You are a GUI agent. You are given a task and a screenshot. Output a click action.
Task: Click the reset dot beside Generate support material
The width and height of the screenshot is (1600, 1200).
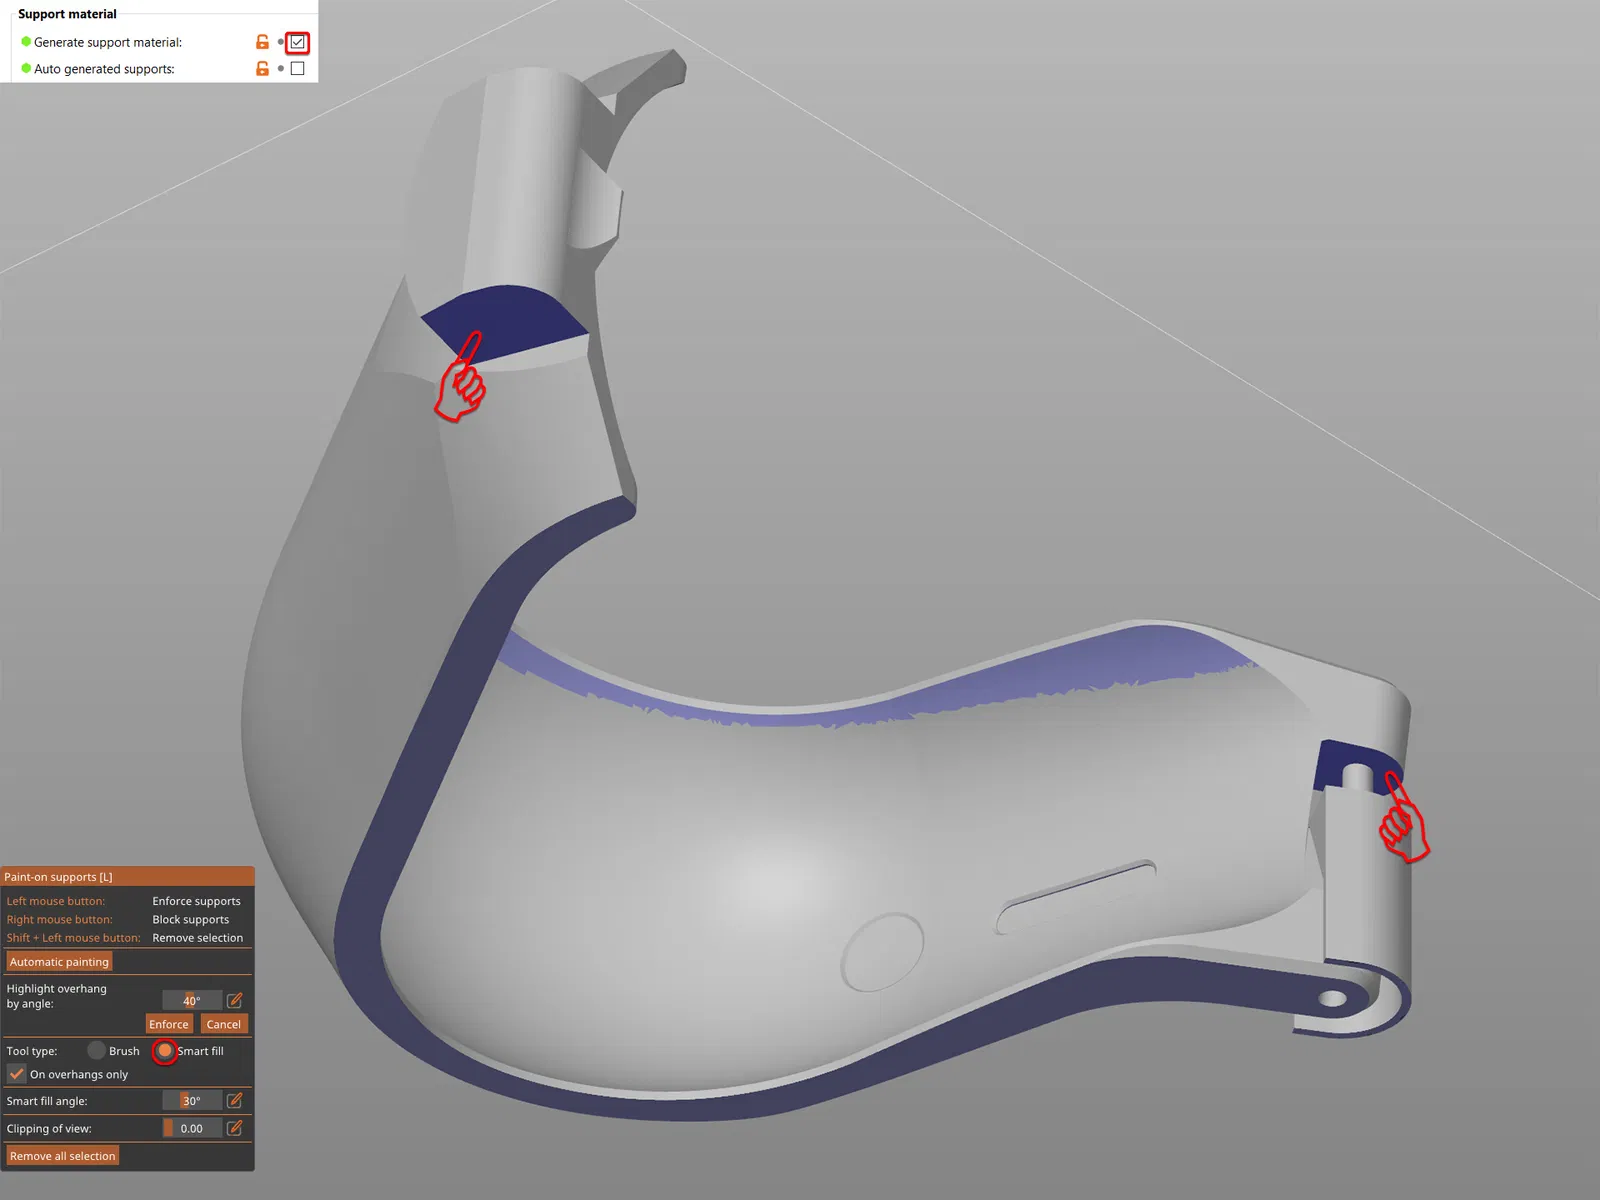[281, 42]
